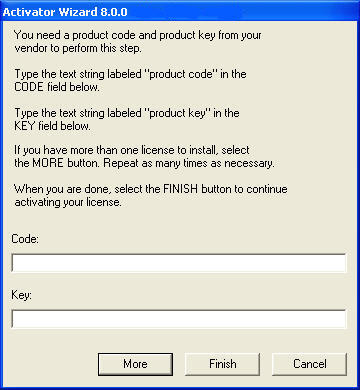Click inside the Code text field

179,263
